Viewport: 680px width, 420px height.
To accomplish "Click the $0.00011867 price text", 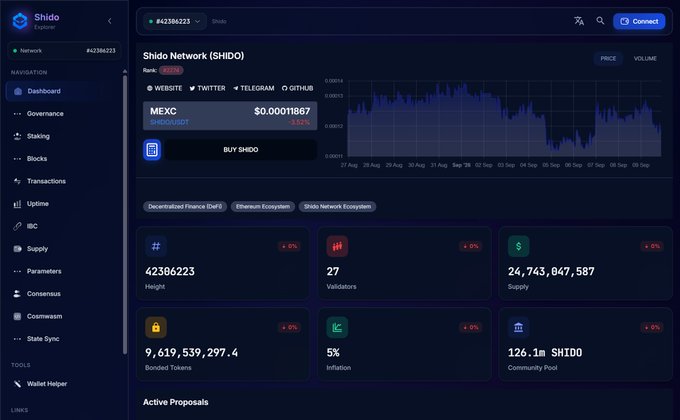I will pyautogui.click(x=282, y=112).
